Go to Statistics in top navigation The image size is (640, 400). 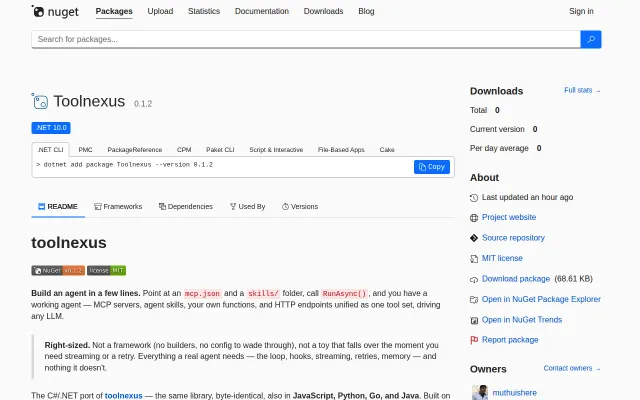pos(204,11)
